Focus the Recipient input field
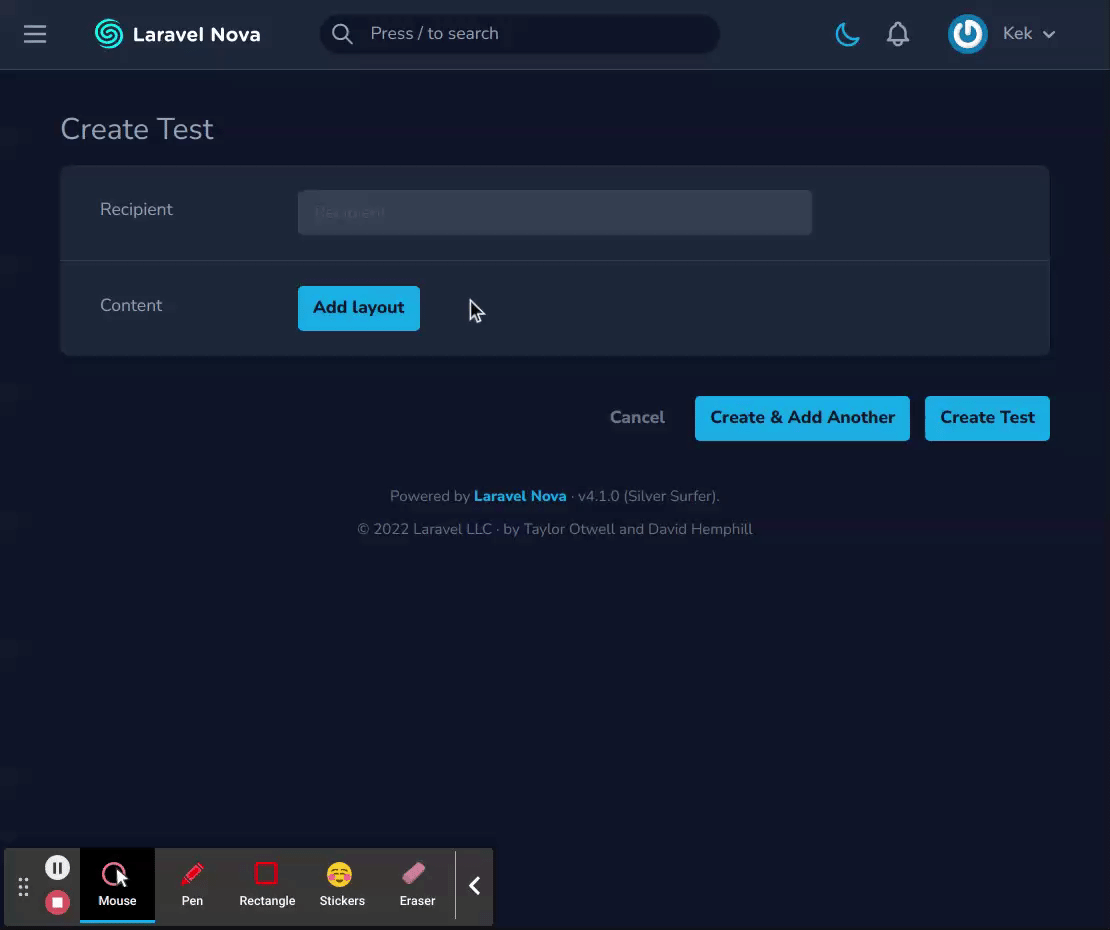The image size is (1110, 930). click(554, 212)
